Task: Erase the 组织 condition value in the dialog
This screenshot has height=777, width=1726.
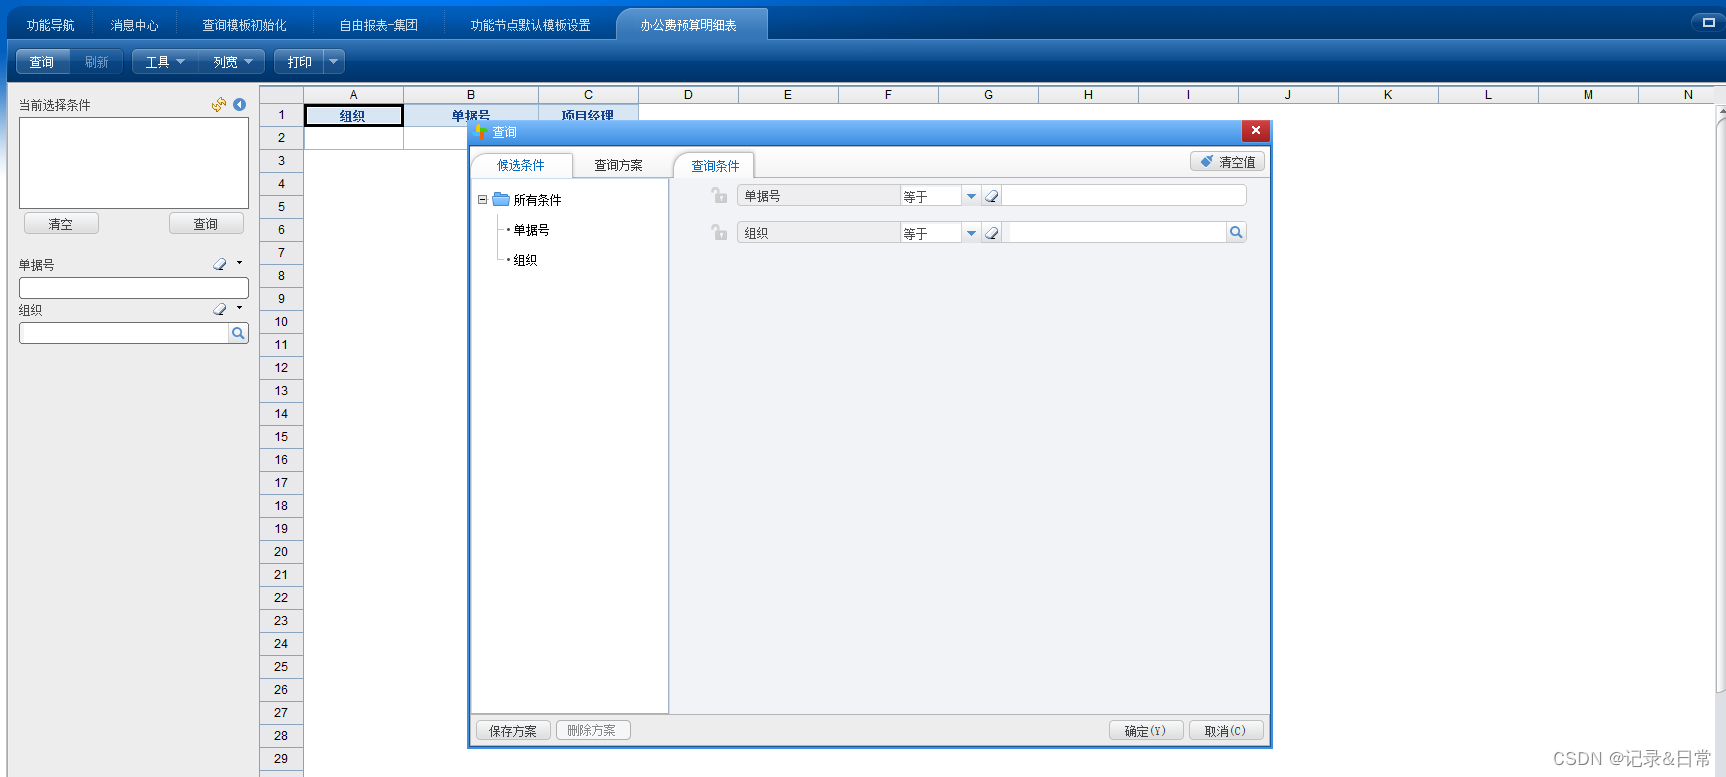Action: tap(992, 232)
